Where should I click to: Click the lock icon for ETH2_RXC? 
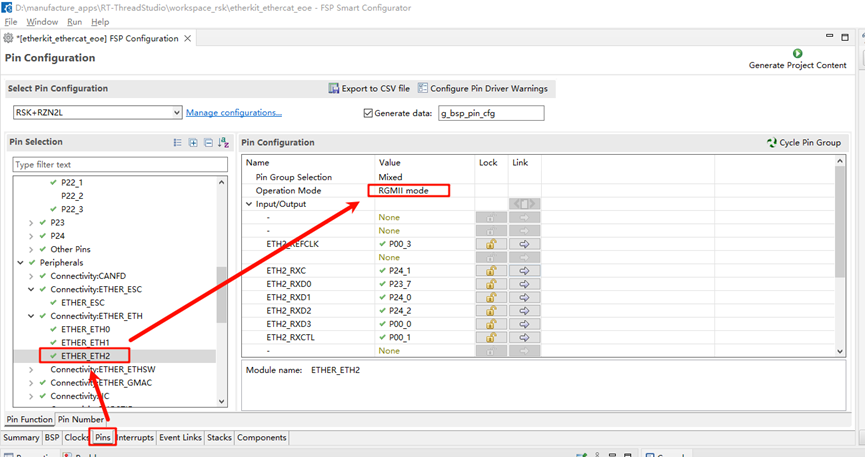tap(491, 270)
